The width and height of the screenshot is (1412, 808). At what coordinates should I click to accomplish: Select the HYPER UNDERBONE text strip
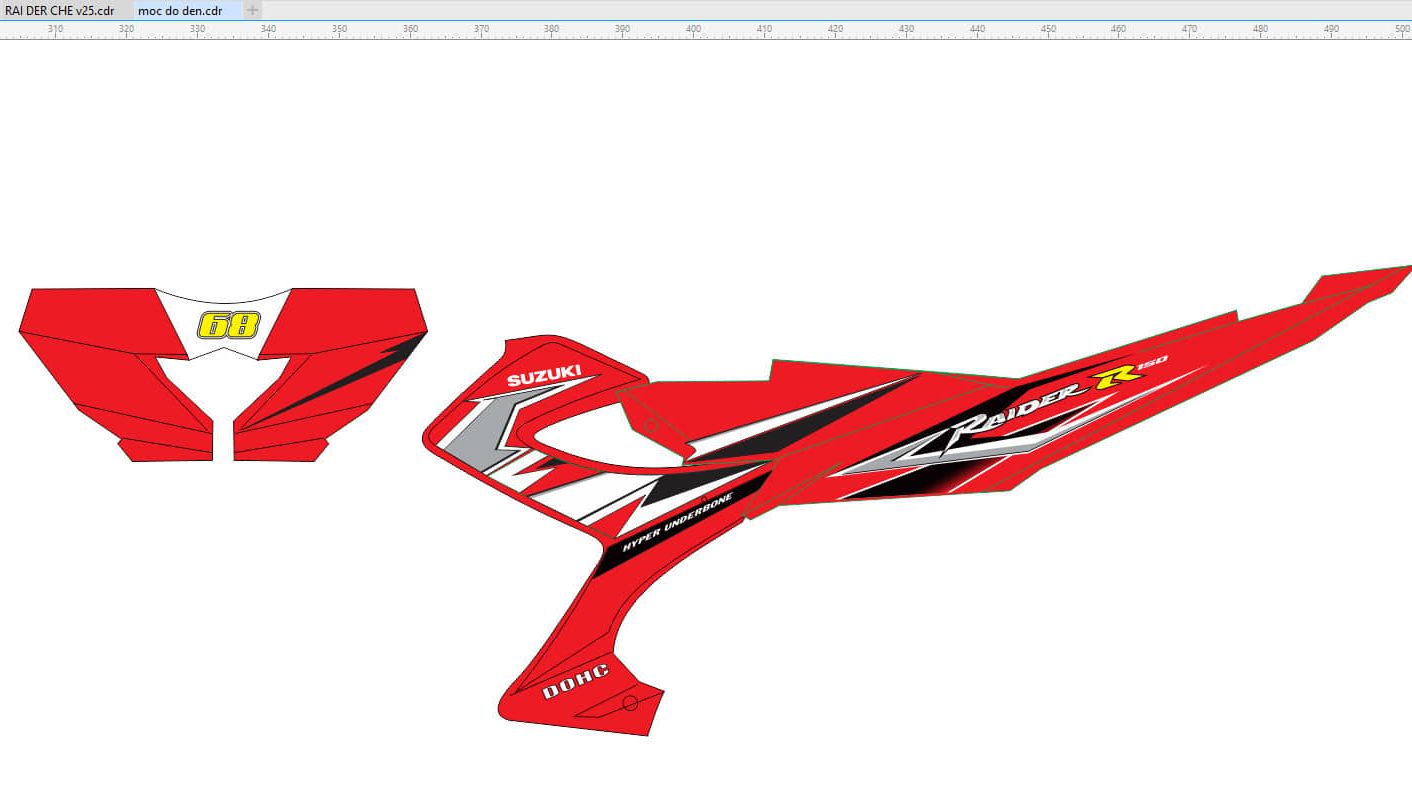(x=677, y=523)
